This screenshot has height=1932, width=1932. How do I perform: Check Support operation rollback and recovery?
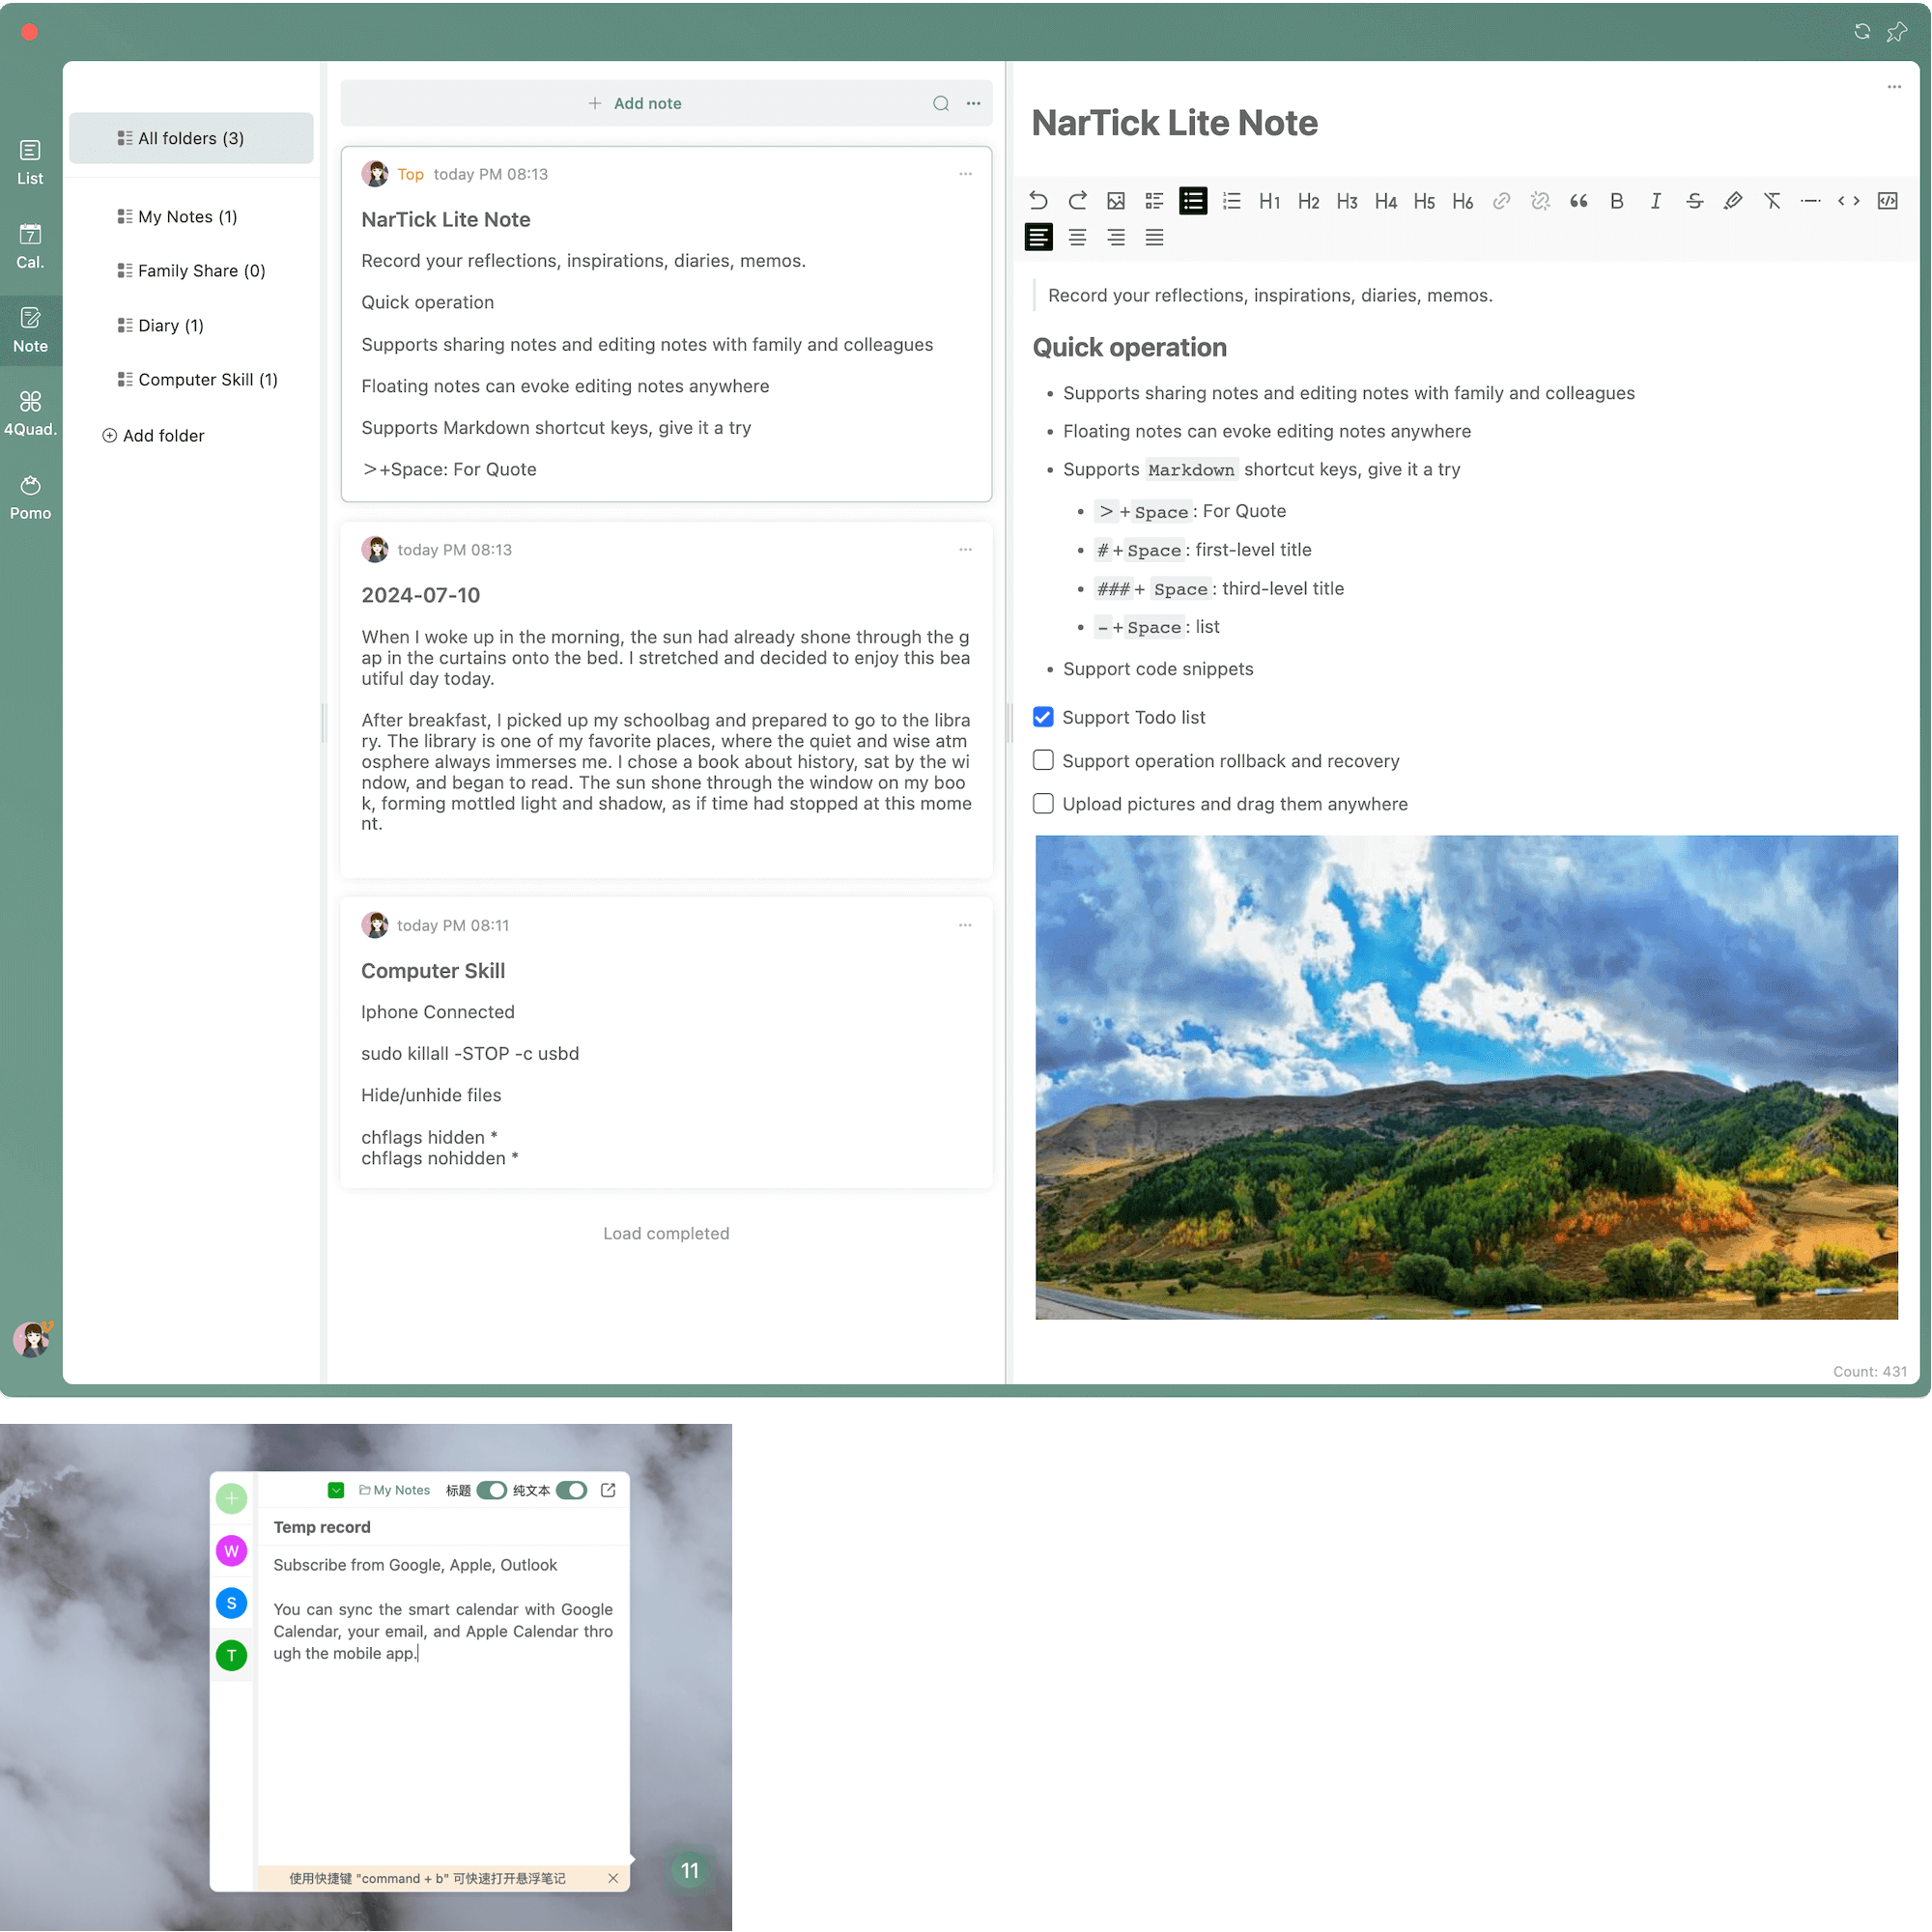point(1043,760)
